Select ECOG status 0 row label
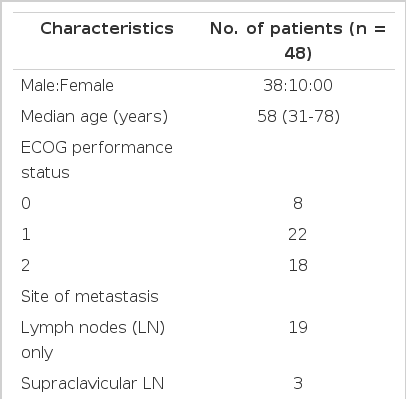Screen dimensions: 406x399 click(26, 203)
